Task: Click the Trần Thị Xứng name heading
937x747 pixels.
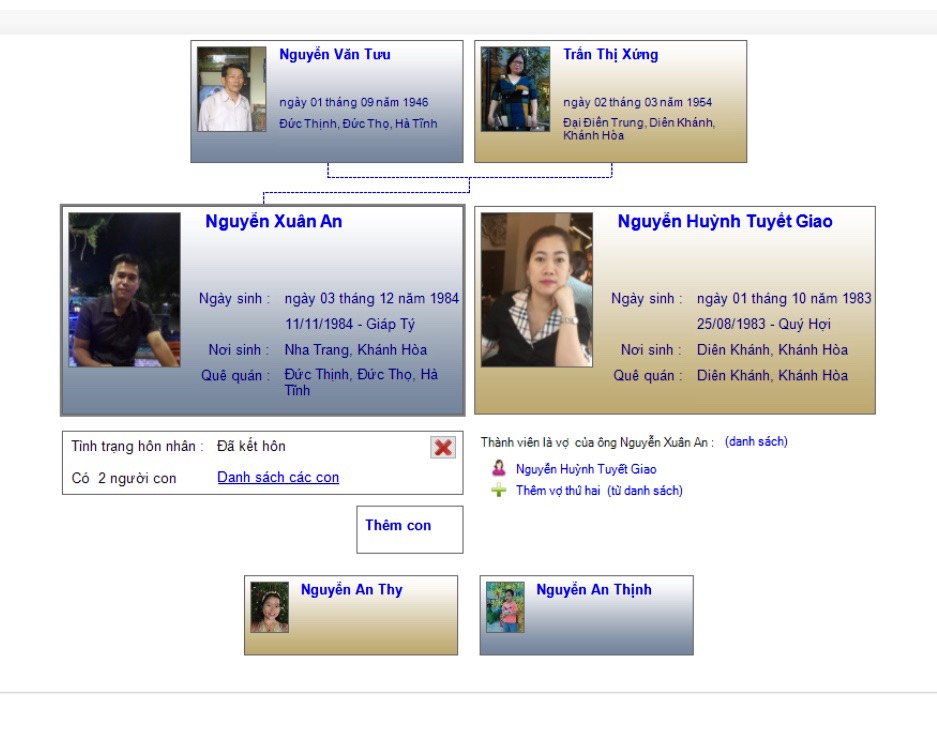Action: pyautogui.click(x=610, y=54)
